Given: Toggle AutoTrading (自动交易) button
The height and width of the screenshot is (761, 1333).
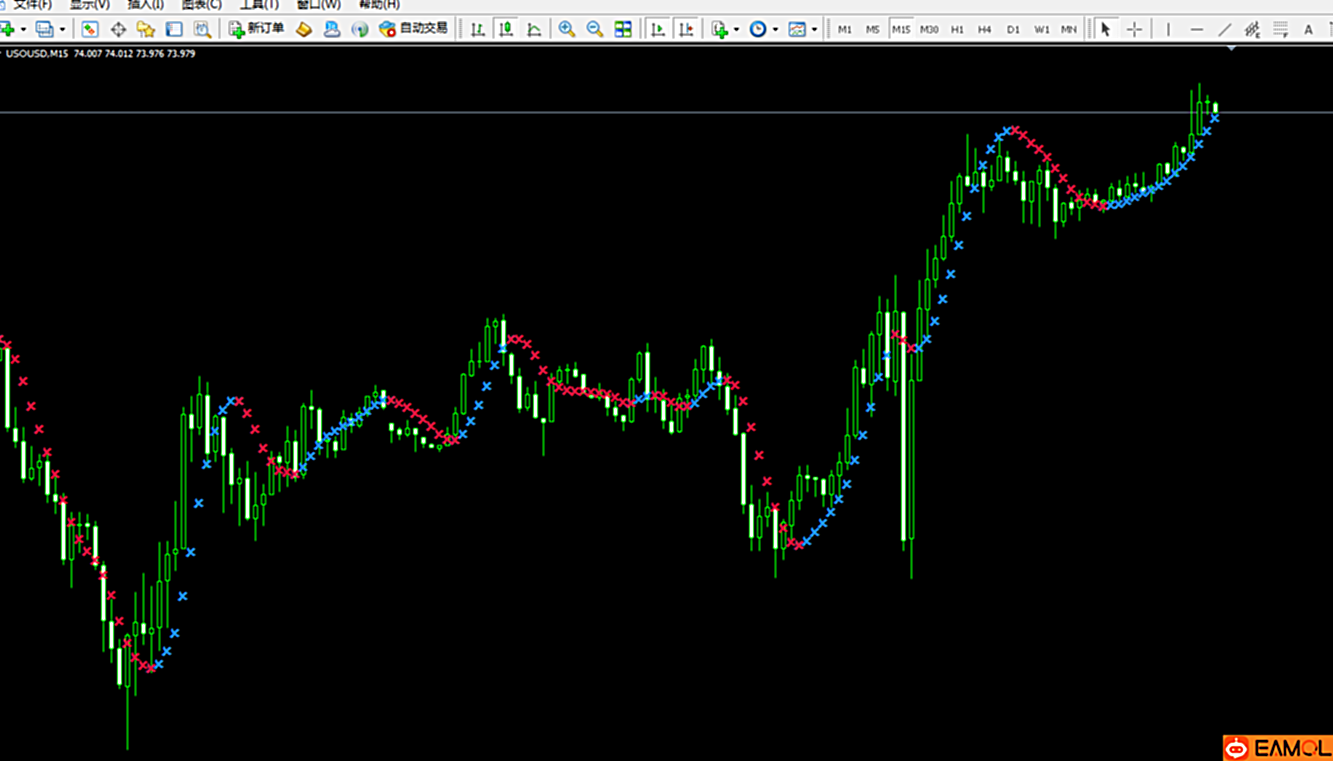Looking at the screenshot, I should pyautogui.click(x=414, y=29).
